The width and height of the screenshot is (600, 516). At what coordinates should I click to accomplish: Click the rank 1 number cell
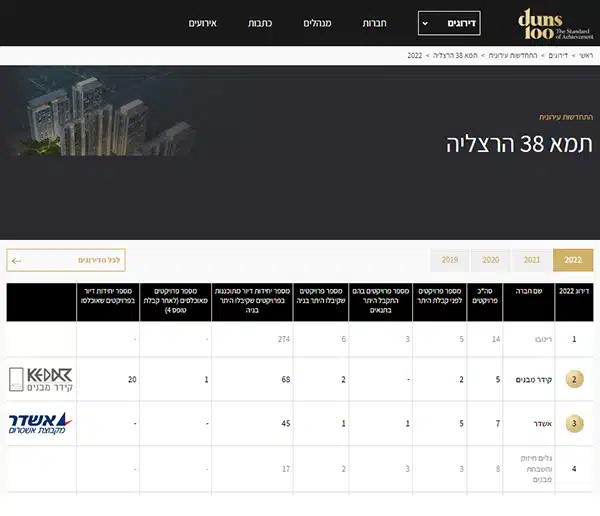[x=574, y=339]
